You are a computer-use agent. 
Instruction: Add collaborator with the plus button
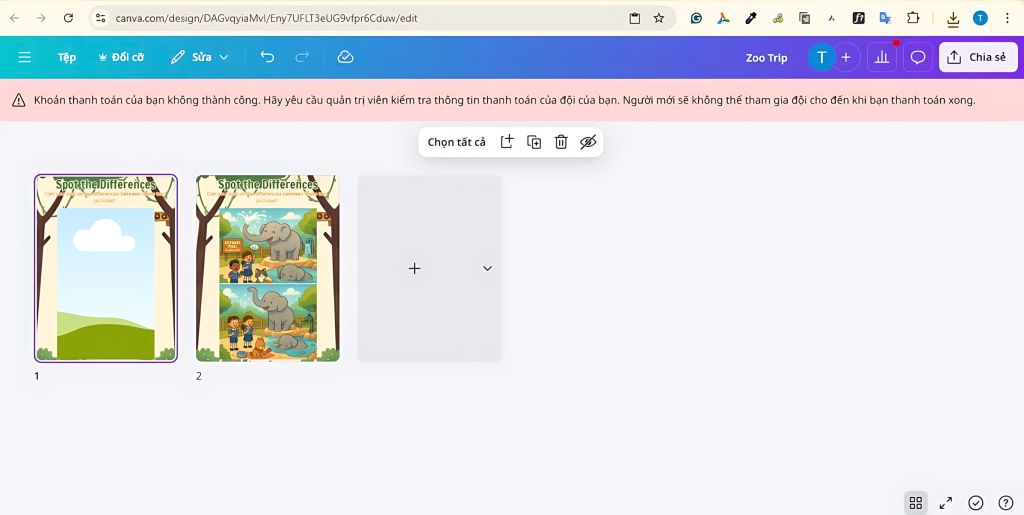point(846,57)
